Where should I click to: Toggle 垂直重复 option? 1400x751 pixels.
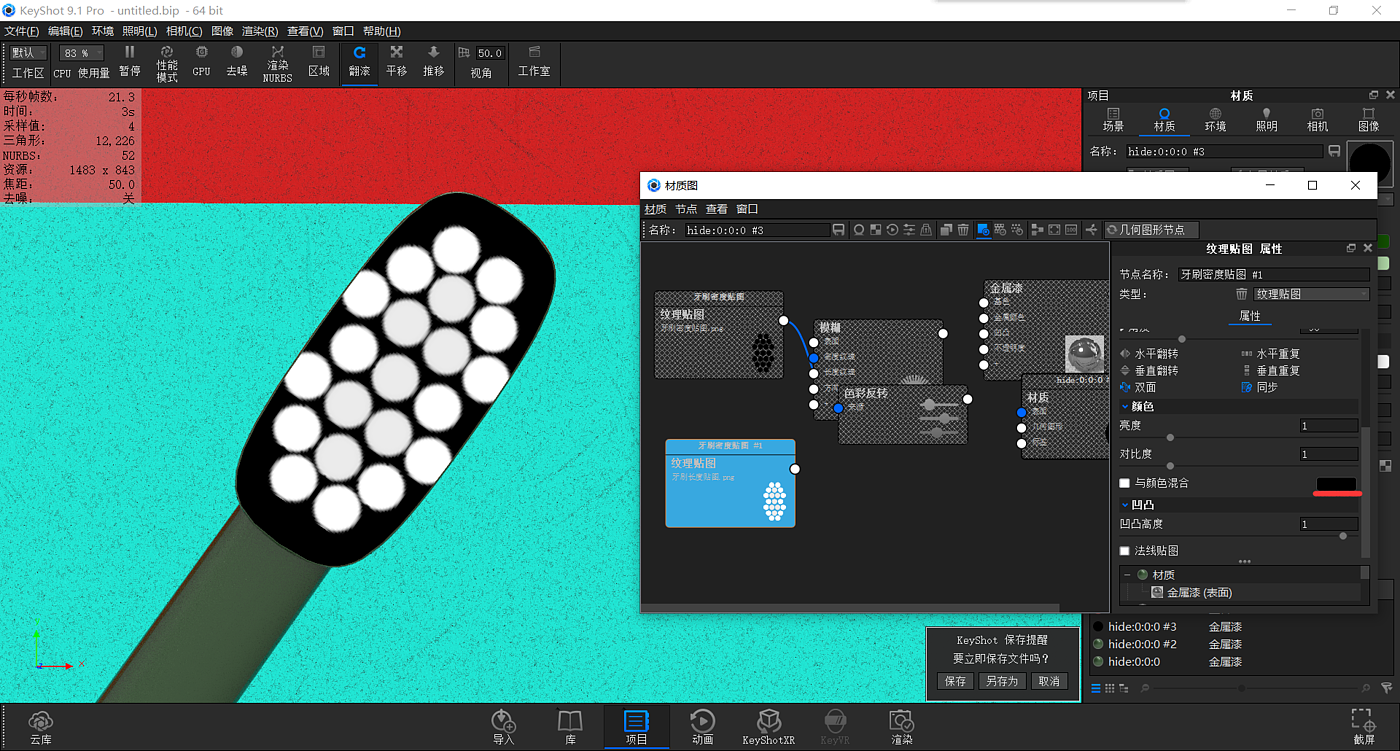pyautogui.click(x=1270, y=371)
